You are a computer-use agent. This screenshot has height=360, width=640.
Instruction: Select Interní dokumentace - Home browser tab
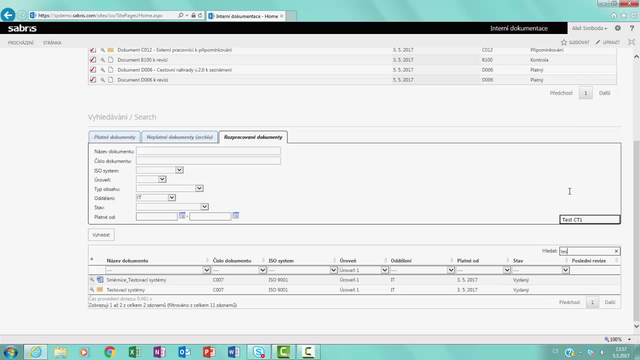[246, 16]
